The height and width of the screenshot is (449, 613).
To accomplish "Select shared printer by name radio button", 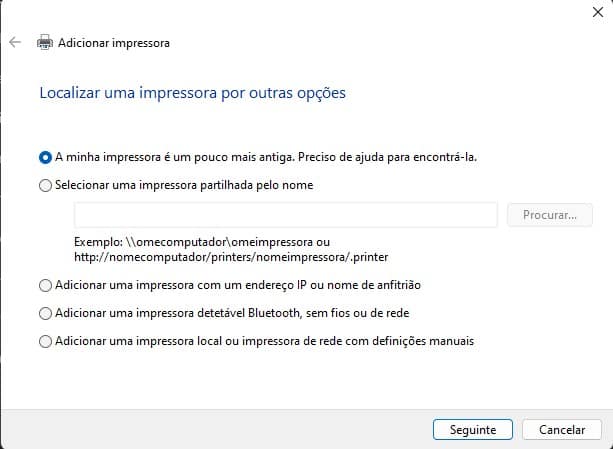I will pyautogui.click(x=45, y=185).
